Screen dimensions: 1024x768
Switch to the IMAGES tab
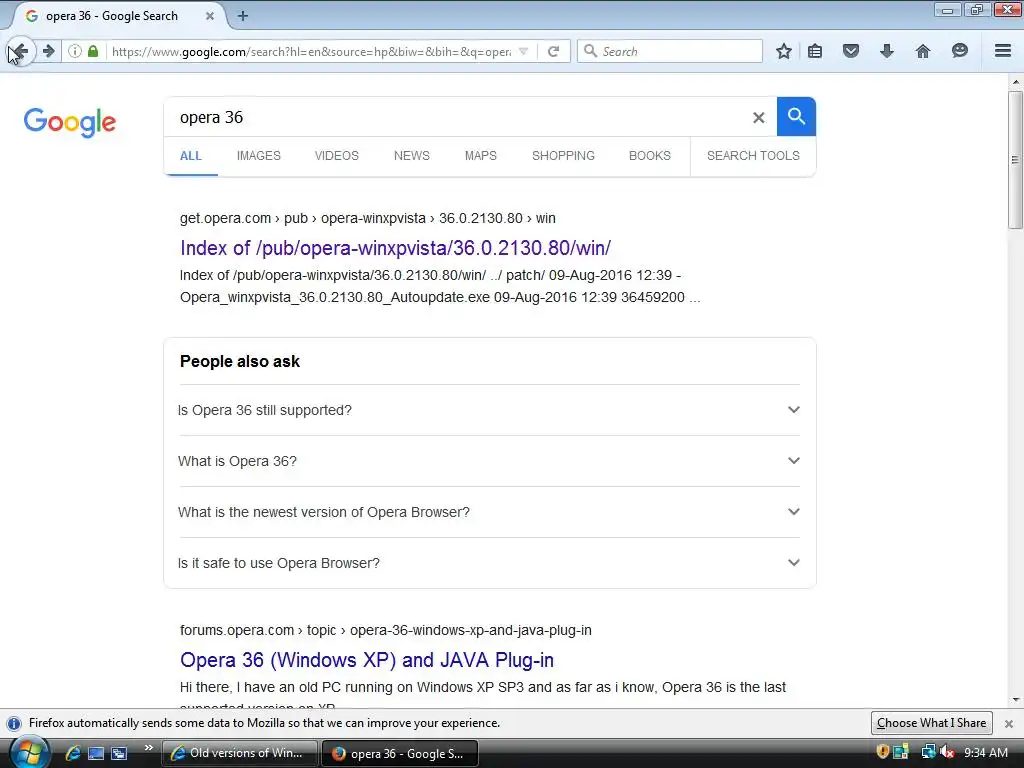(x=259, y=156)
